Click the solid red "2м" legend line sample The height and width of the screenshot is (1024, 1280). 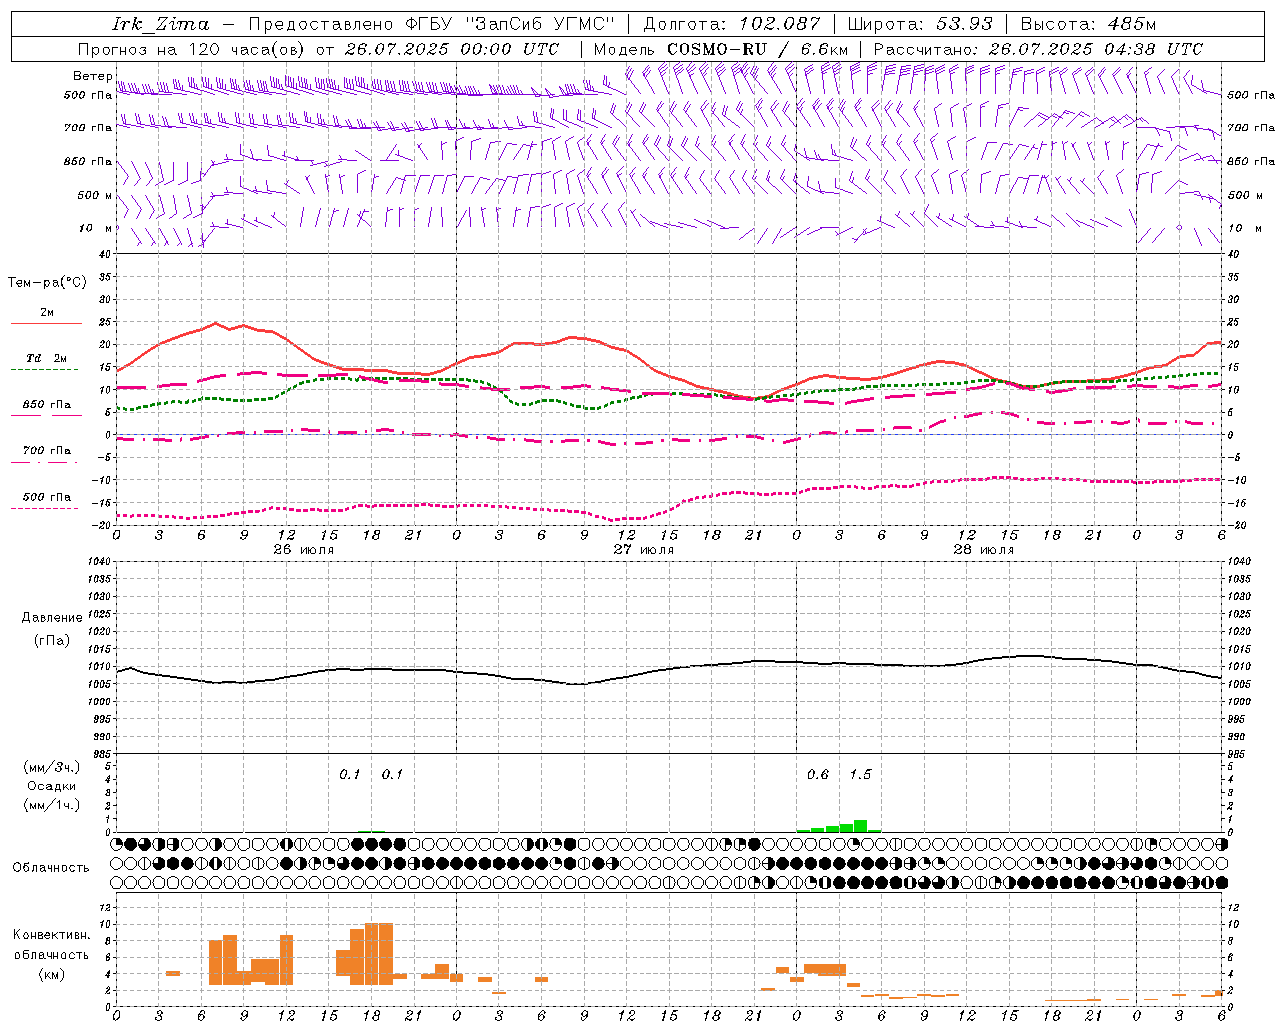[x=46, y=324]
